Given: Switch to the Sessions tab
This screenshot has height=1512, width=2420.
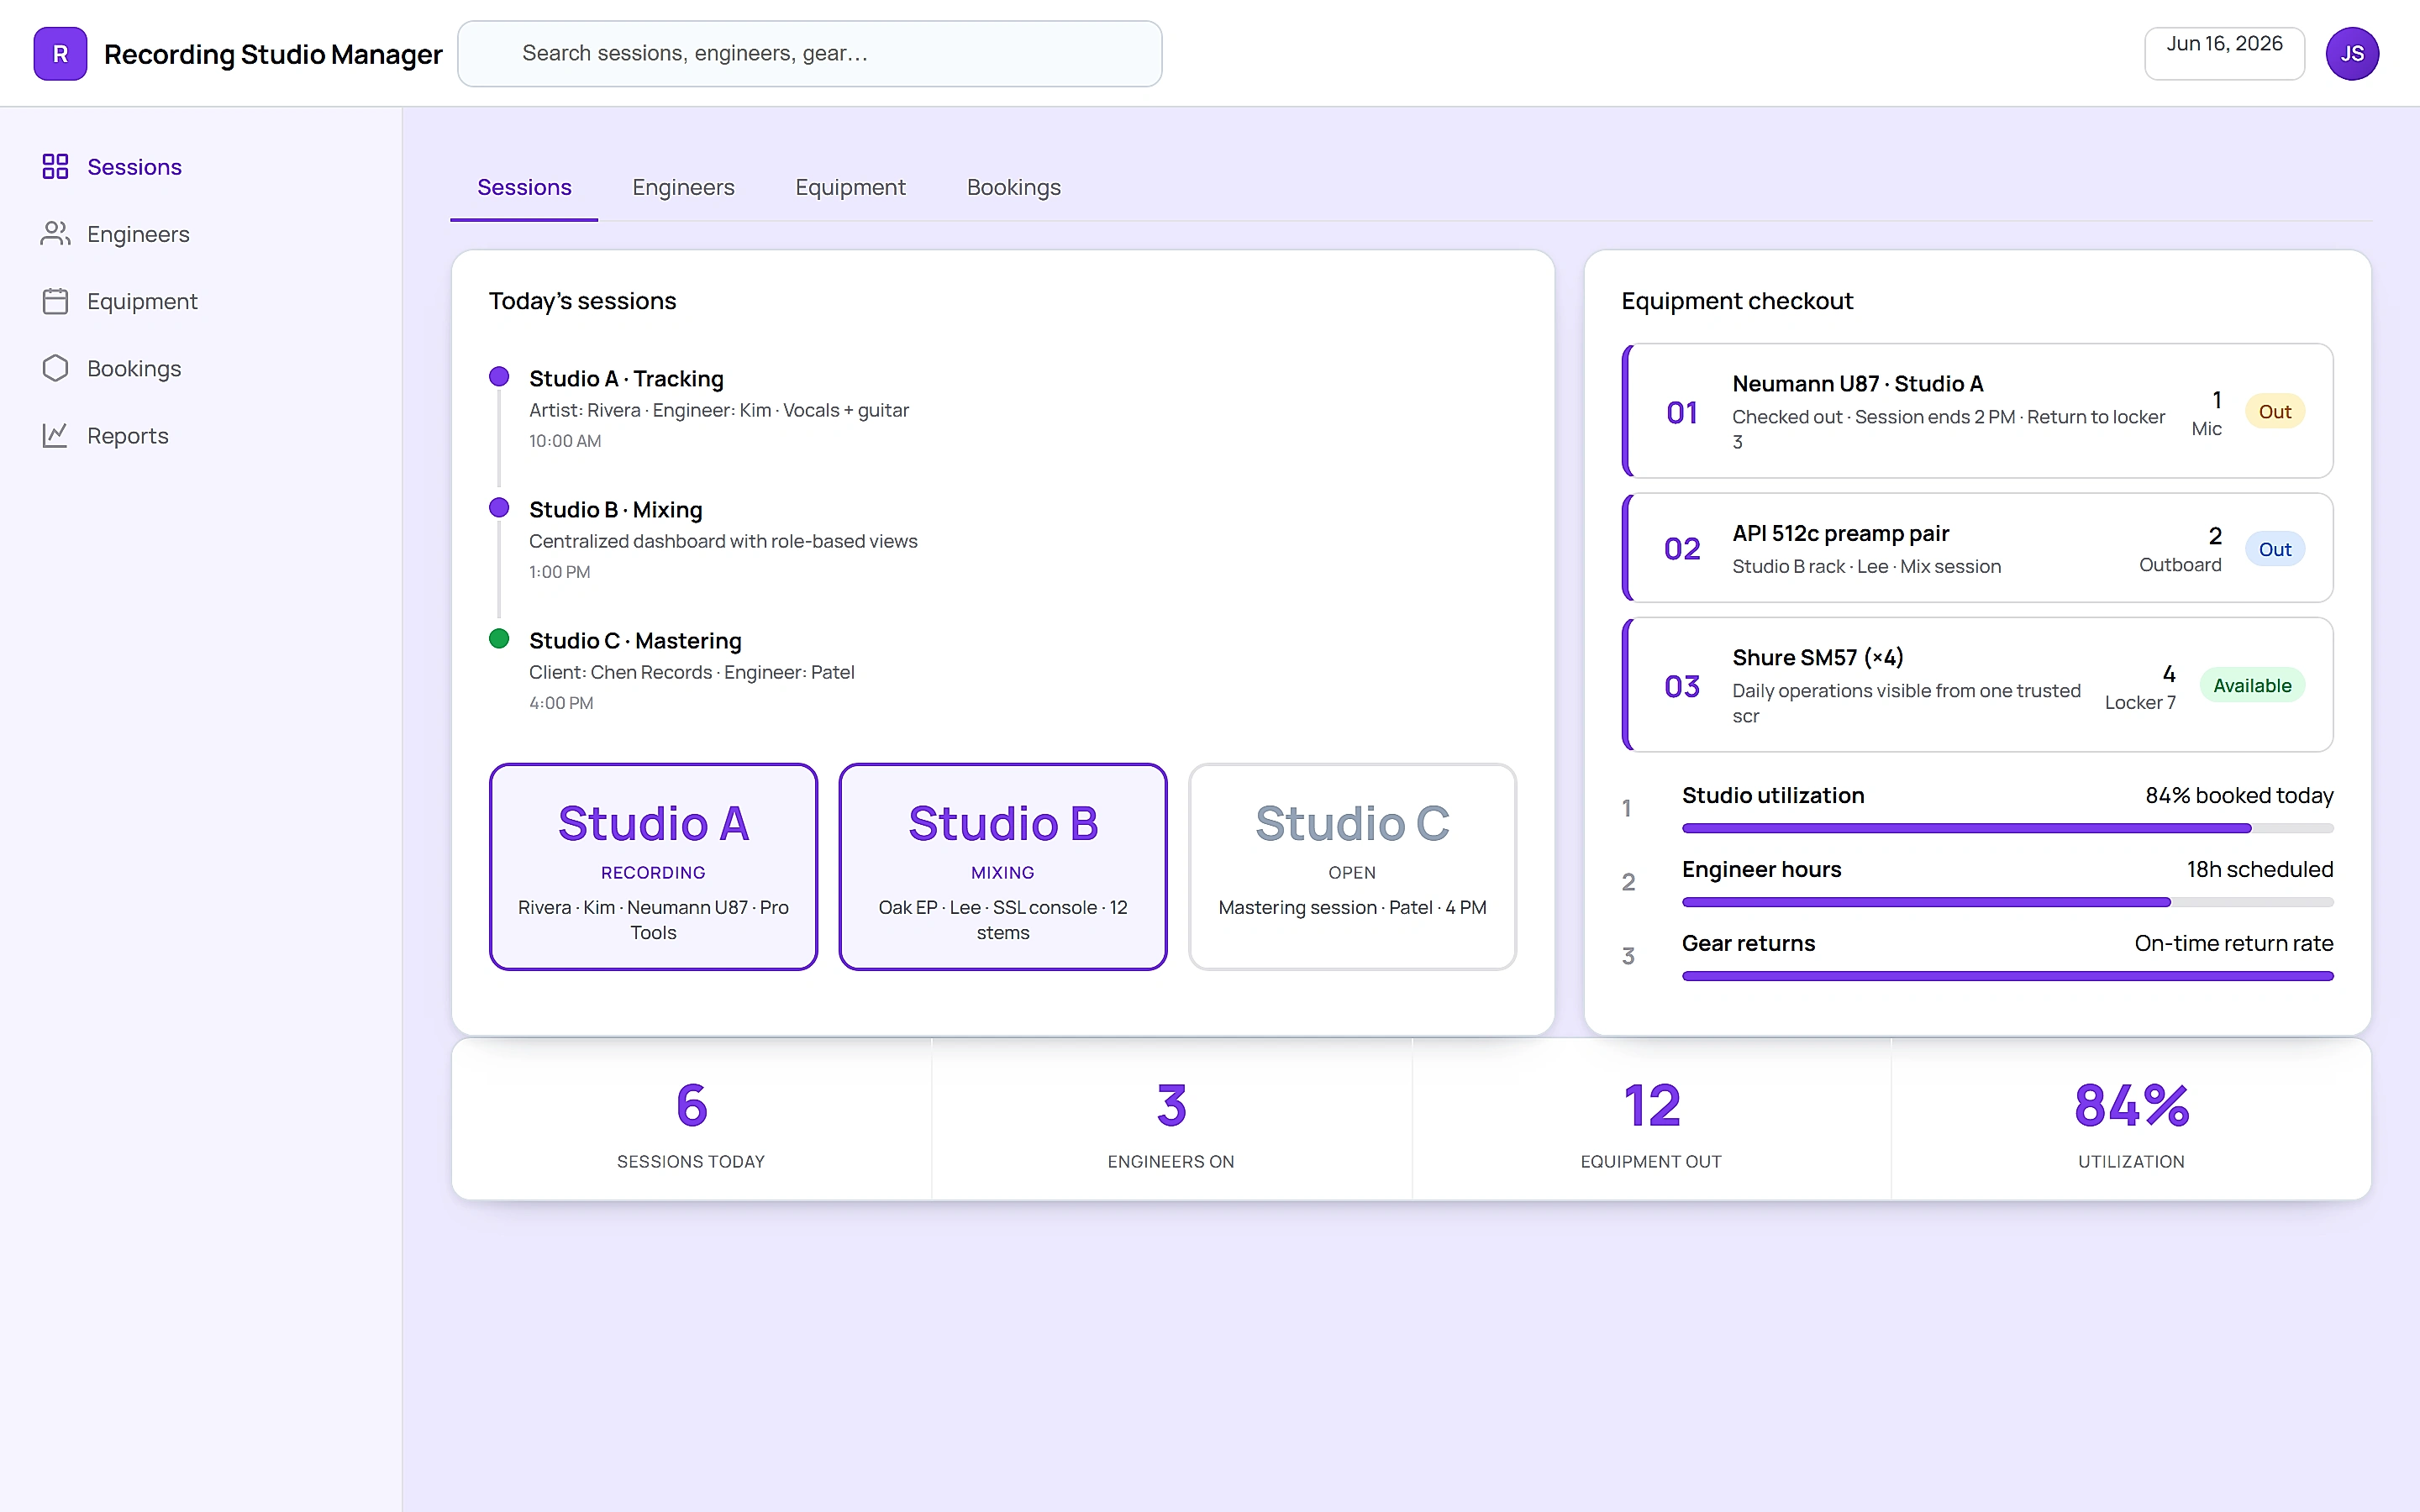Looking at the screenshot, I should (524, 187).
